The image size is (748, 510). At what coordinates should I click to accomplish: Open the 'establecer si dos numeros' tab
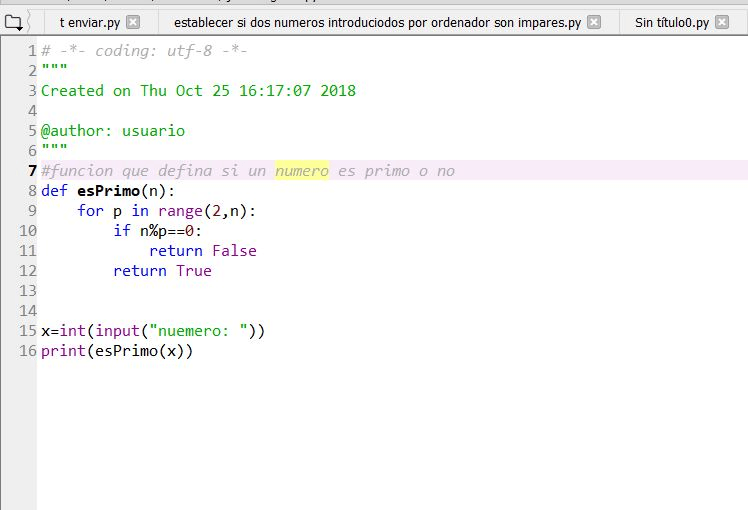(x=376, y=22)
